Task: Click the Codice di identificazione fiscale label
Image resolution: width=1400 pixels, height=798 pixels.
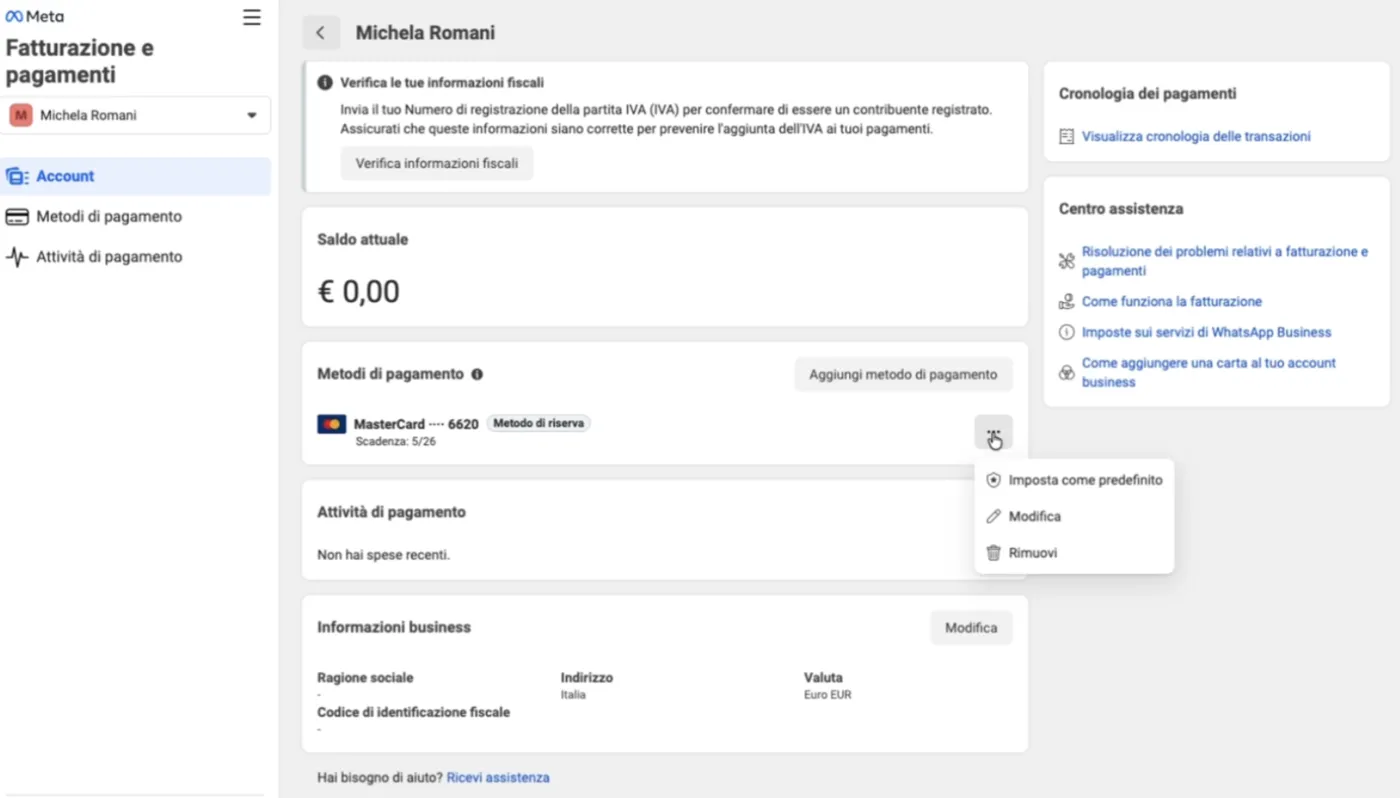Action: point(414,712)
